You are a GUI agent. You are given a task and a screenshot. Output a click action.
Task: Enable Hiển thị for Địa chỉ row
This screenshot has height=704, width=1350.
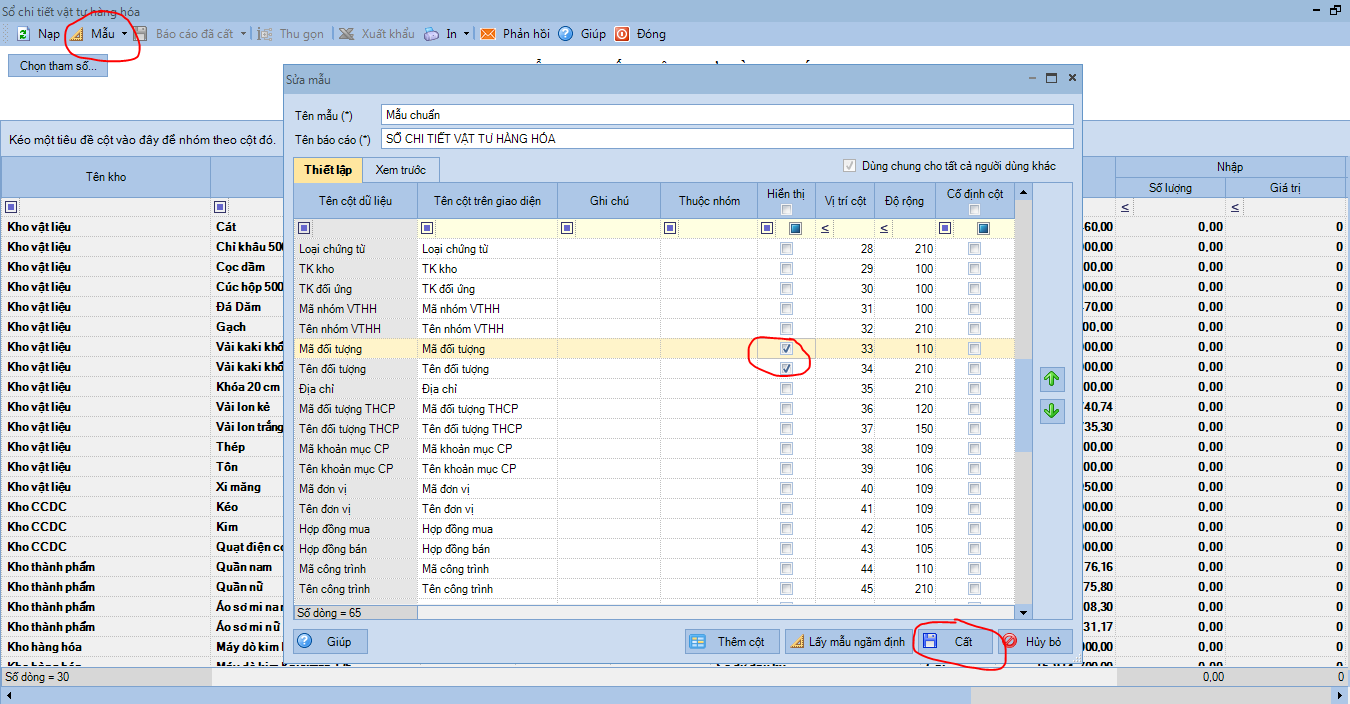[x=787, y=389]
